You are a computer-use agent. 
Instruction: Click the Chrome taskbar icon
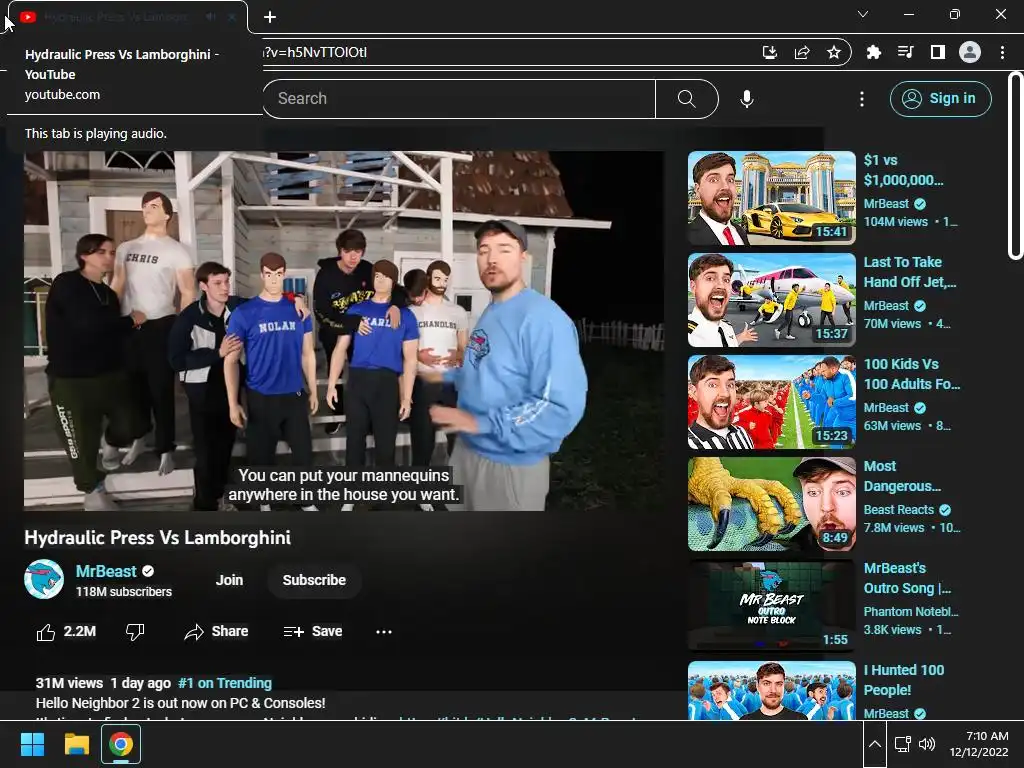click(x=121, y=744)
